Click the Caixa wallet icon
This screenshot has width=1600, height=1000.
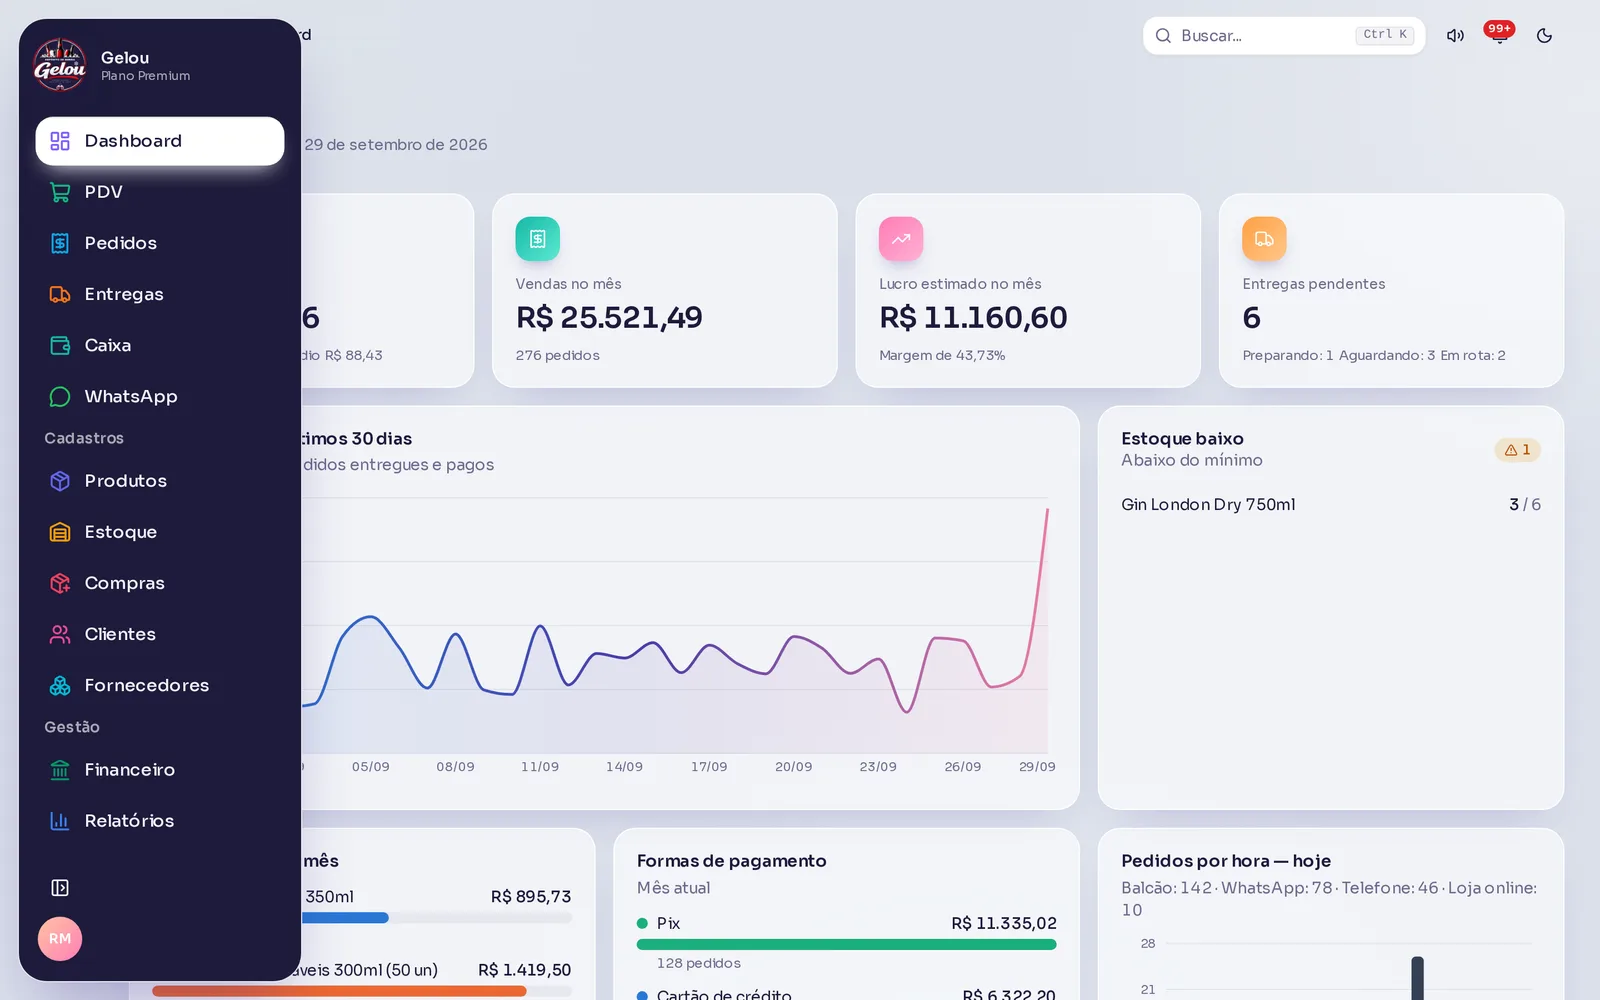60,345
